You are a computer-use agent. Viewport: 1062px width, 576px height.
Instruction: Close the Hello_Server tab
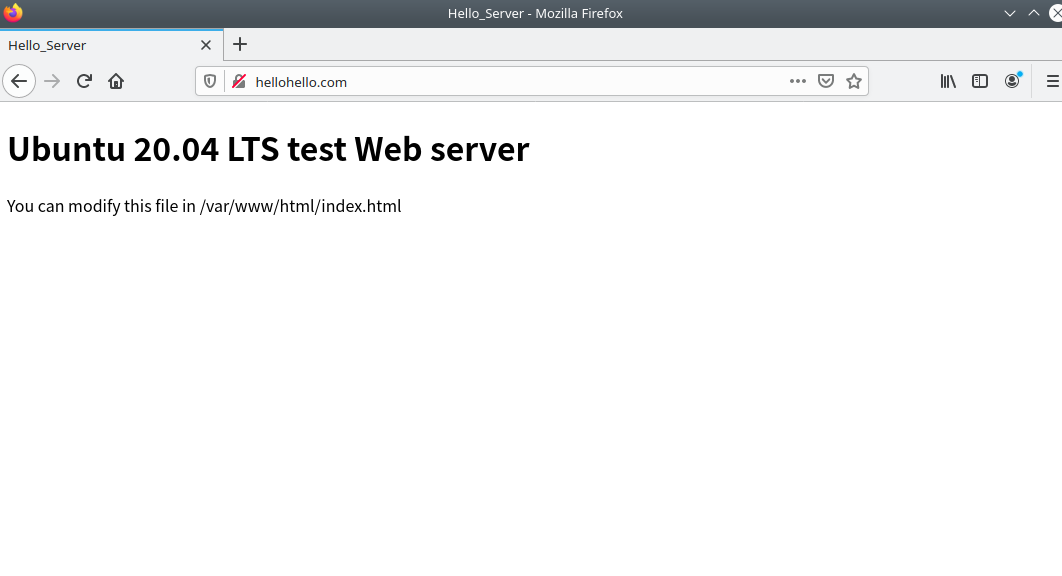pos(206,45)
